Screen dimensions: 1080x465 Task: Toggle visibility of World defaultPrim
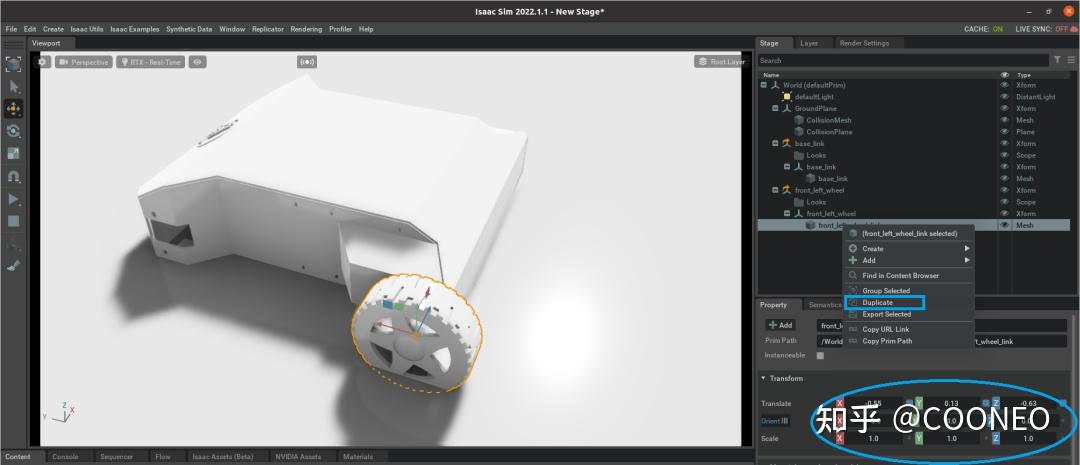pyautogui.click(x=1005, y=85)
